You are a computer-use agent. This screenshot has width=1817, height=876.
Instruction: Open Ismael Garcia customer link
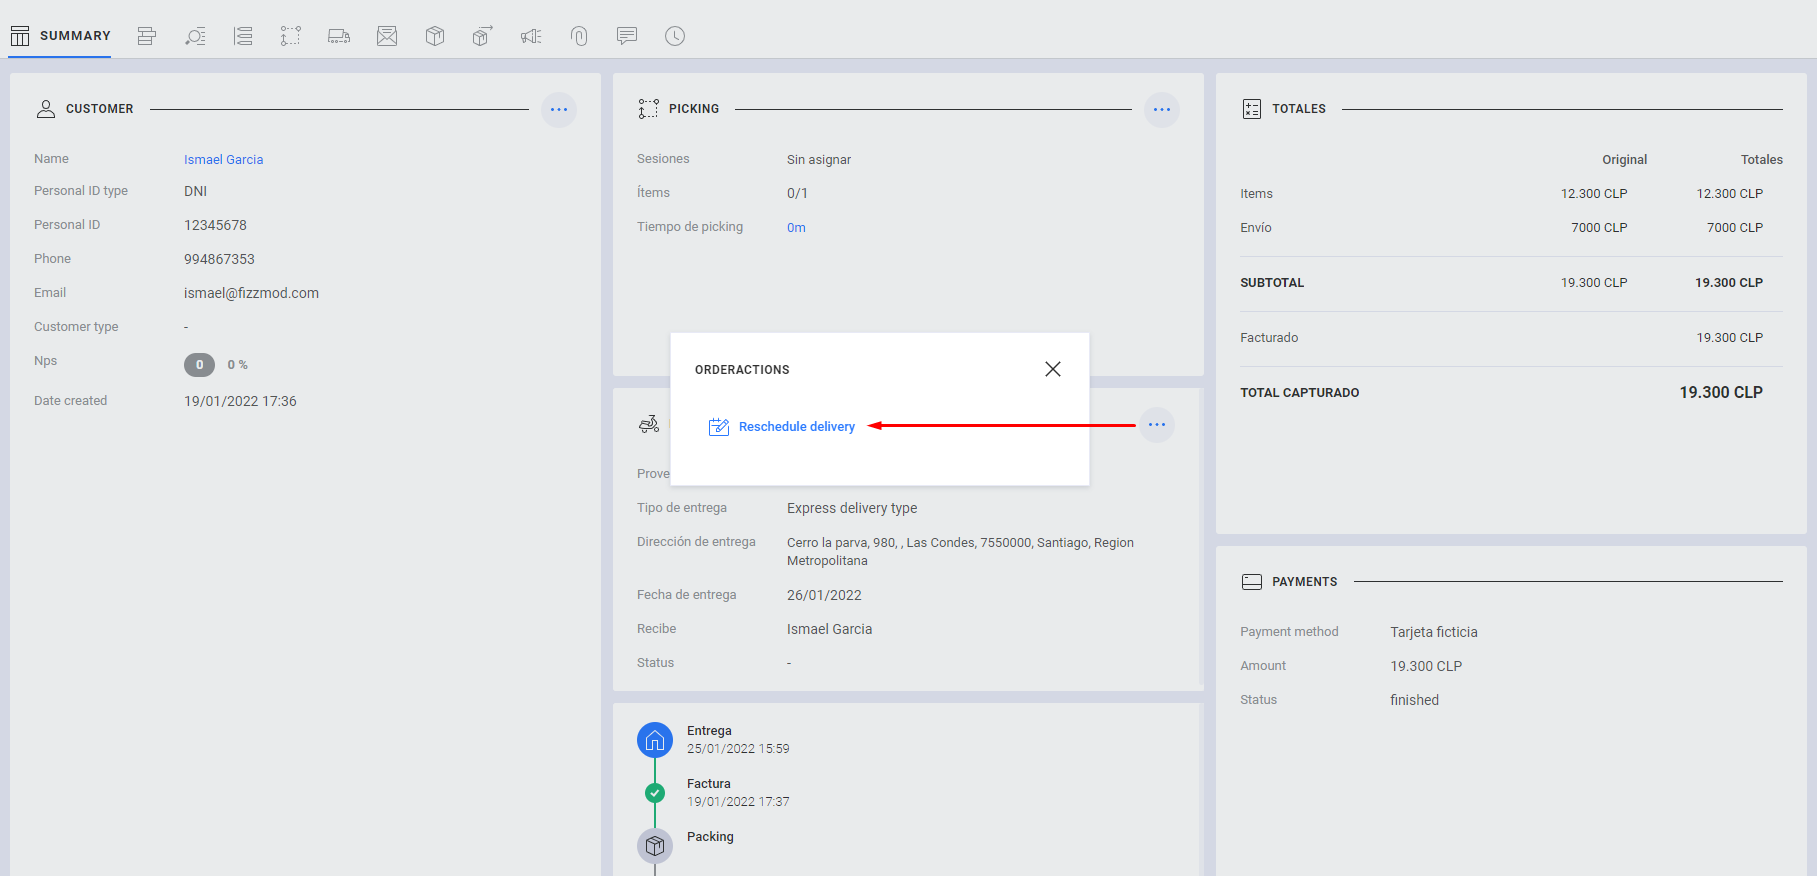click(224, 160)
